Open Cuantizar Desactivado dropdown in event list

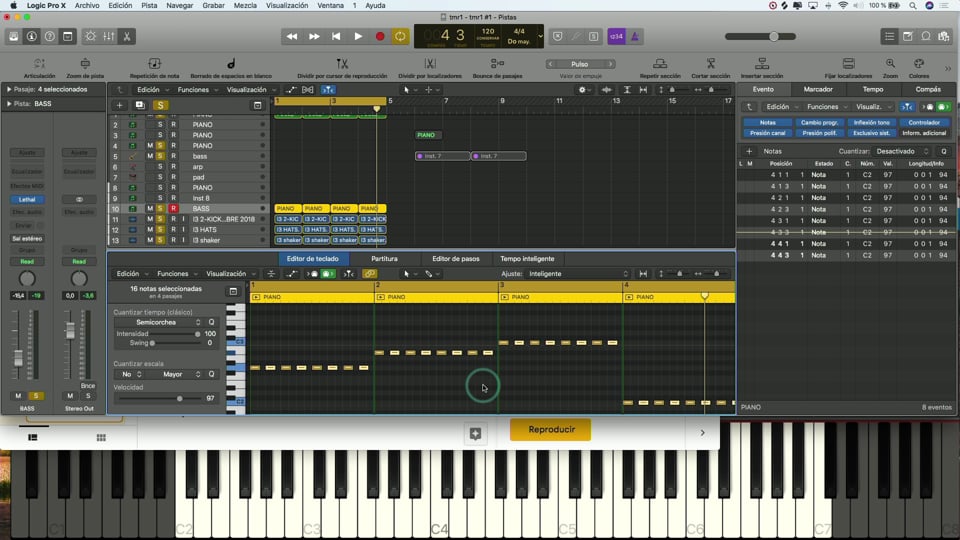(x=902, y=151)
